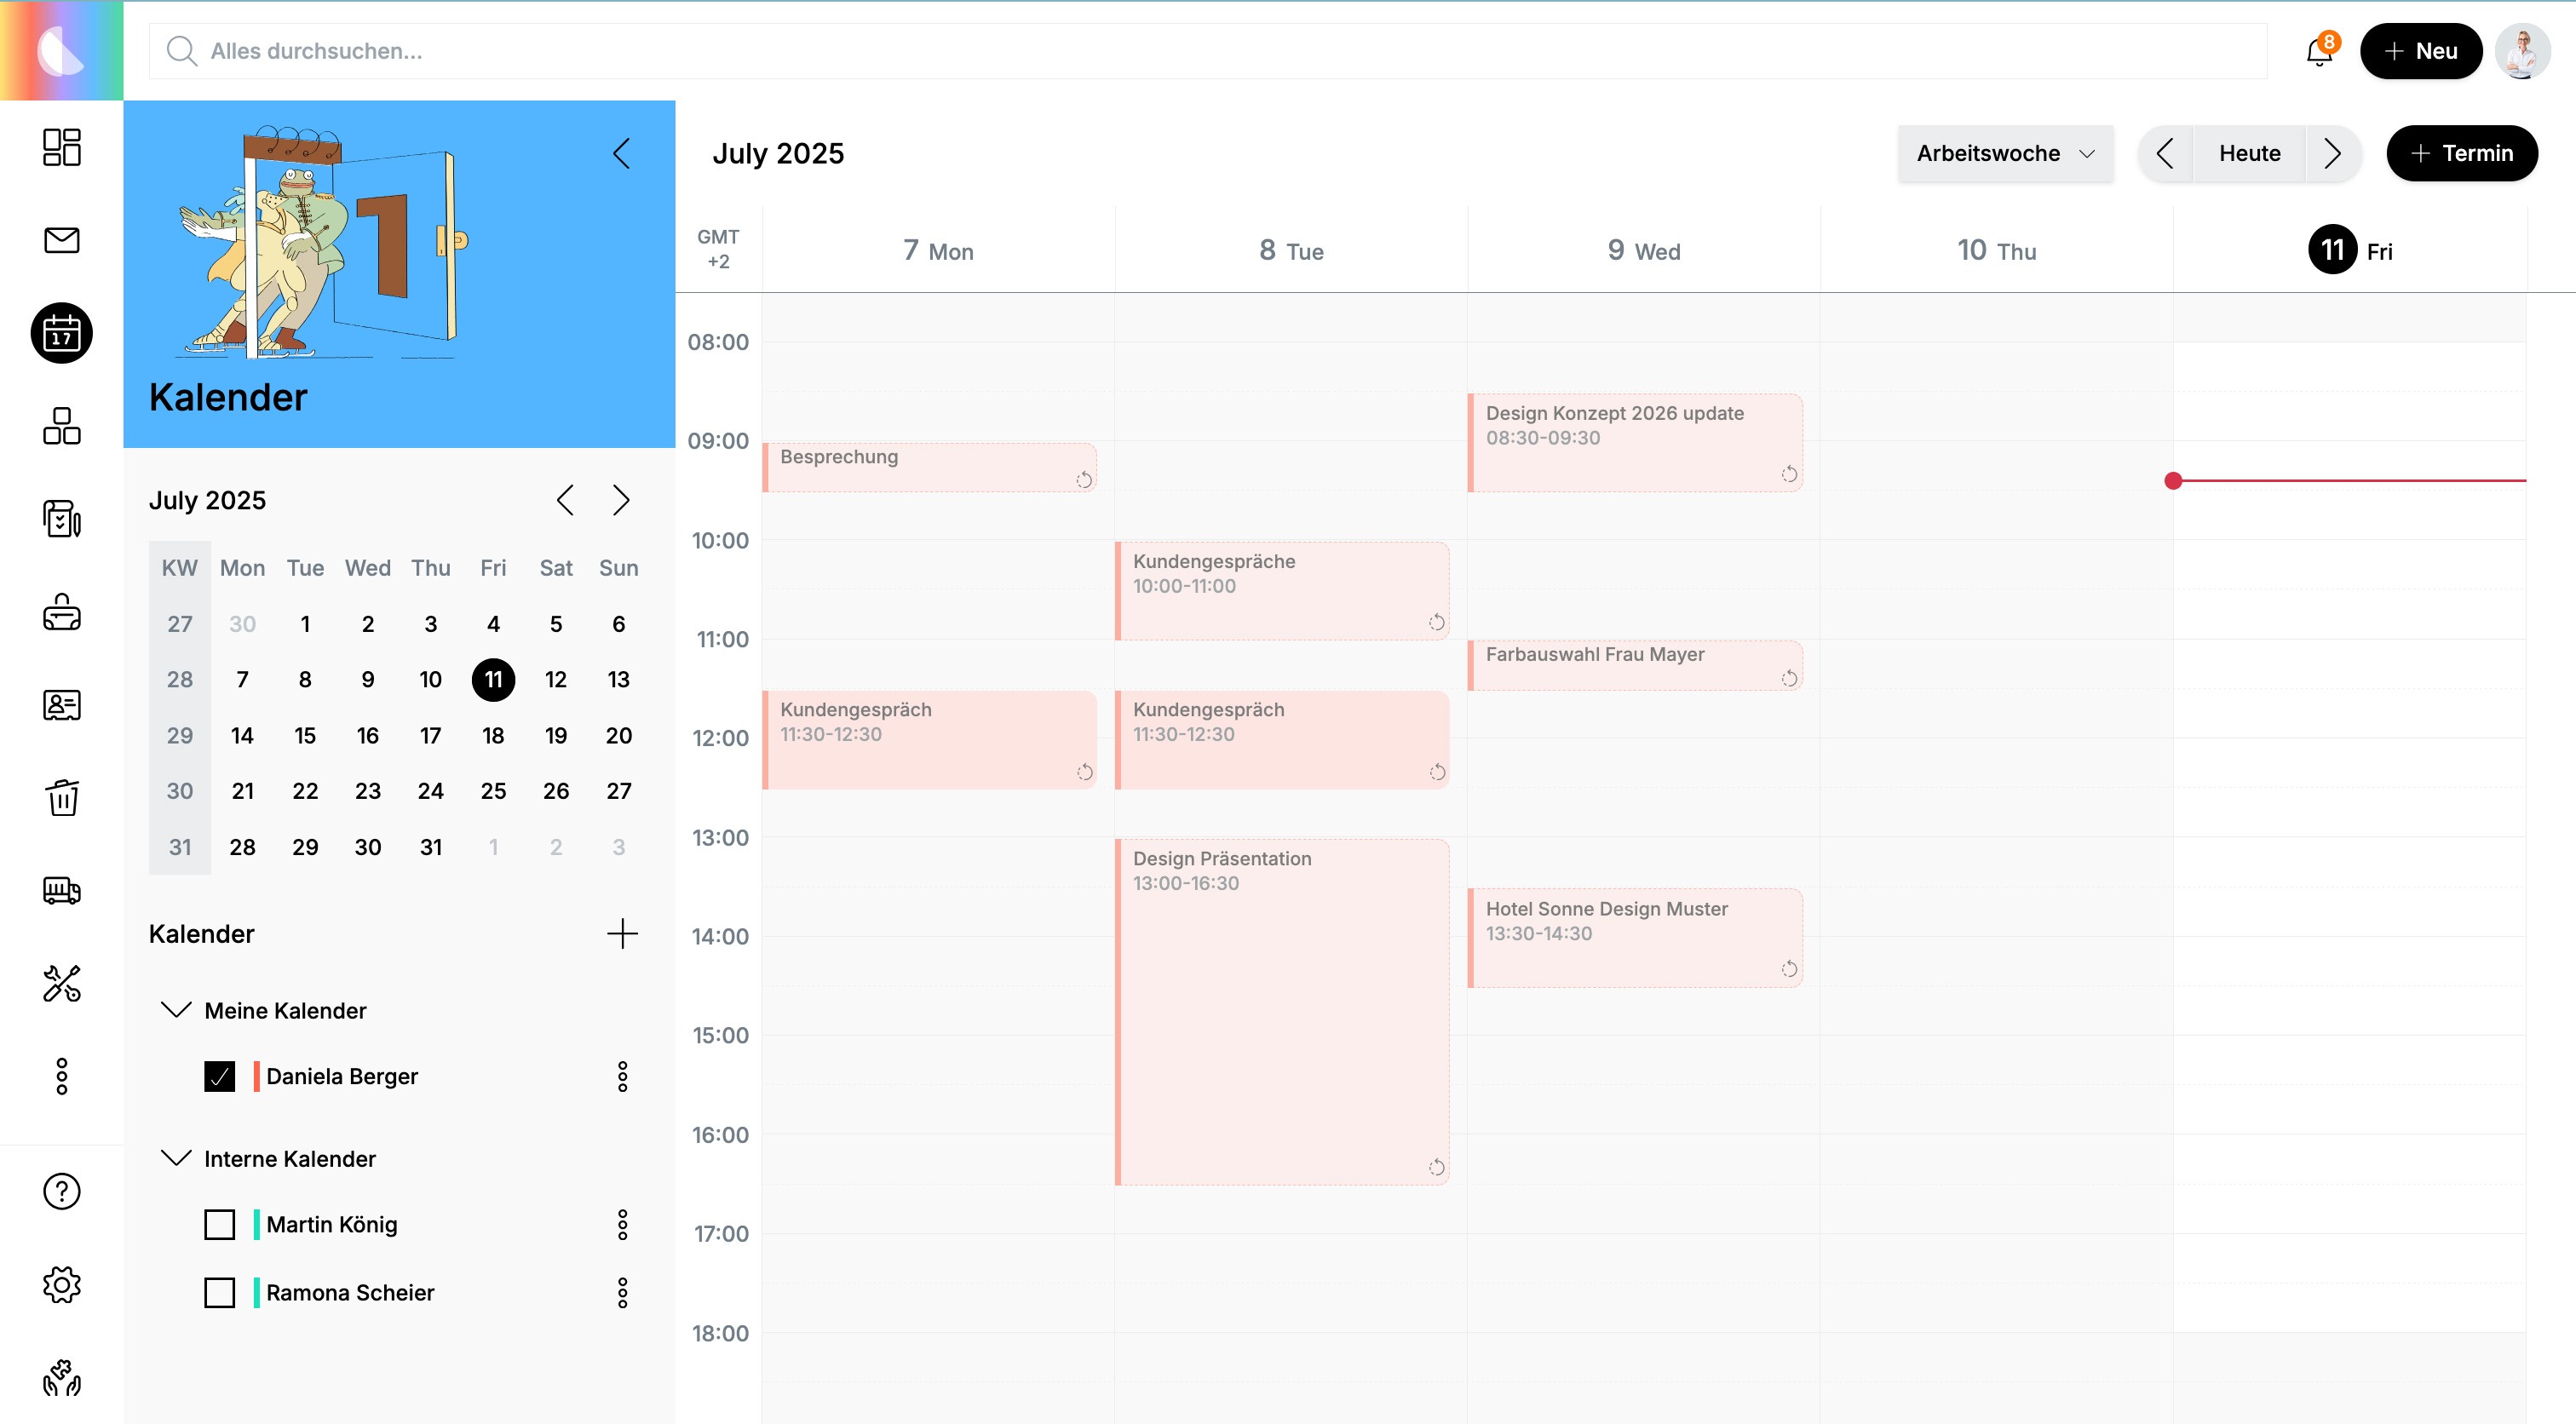Screen dimensions: 2576x1424
Task: Click the Heute button
Action: 2249,153
